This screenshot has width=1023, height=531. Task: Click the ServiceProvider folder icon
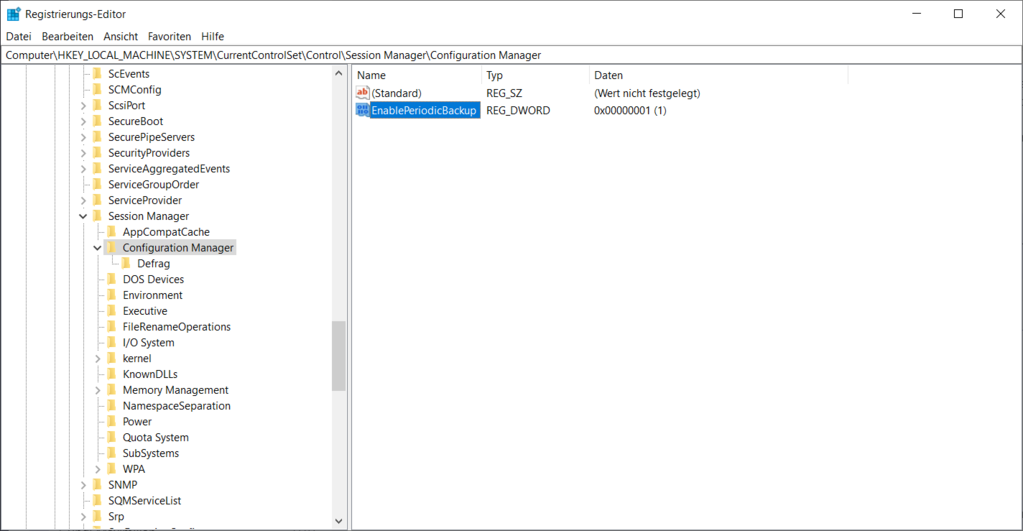[x=98, y=200]
